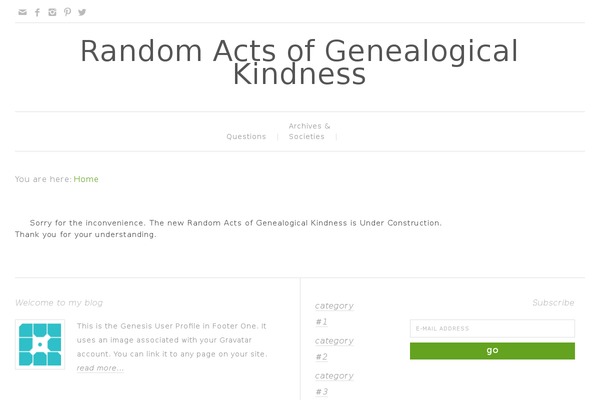Viewport: 600px width, 400px height.
Task: Open the category #2 link
Action: [334, 349]
